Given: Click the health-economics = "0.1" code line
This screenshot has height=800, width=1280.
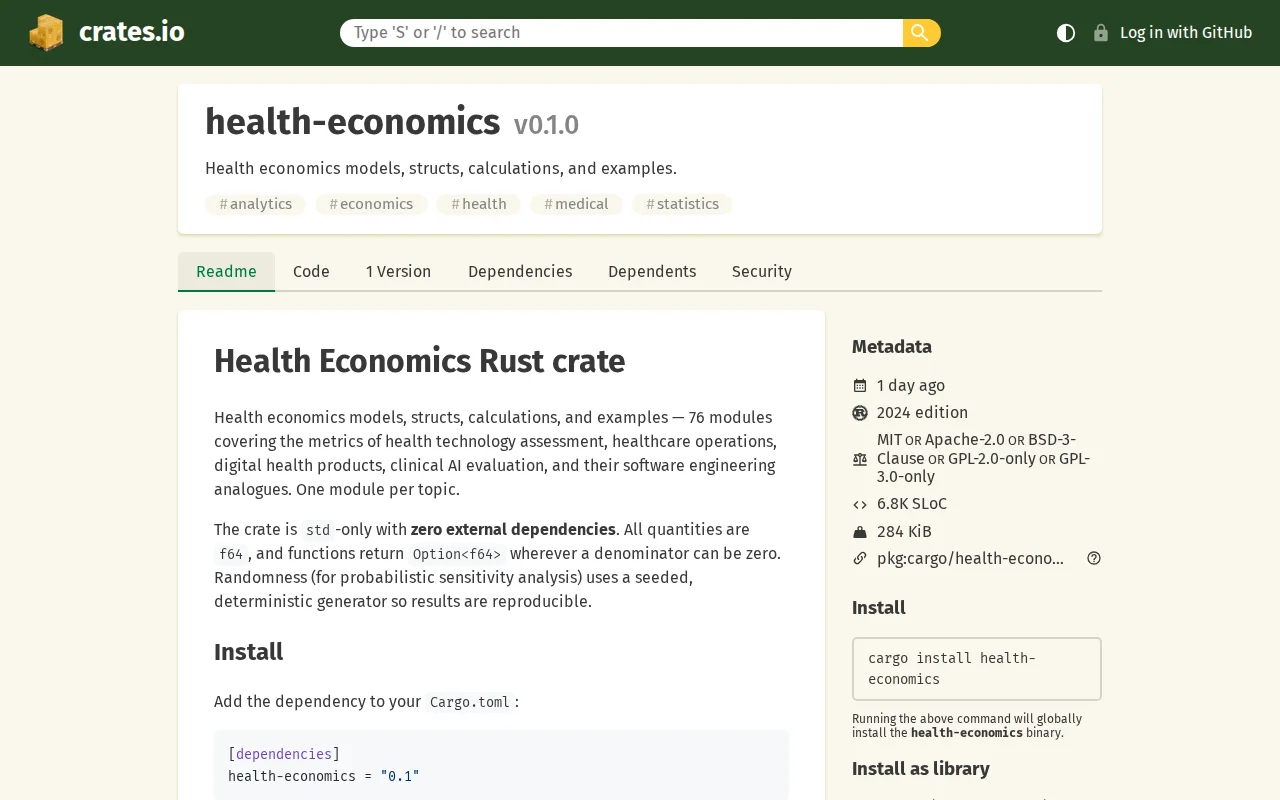Looking at the screenshot, I should 324,776.
